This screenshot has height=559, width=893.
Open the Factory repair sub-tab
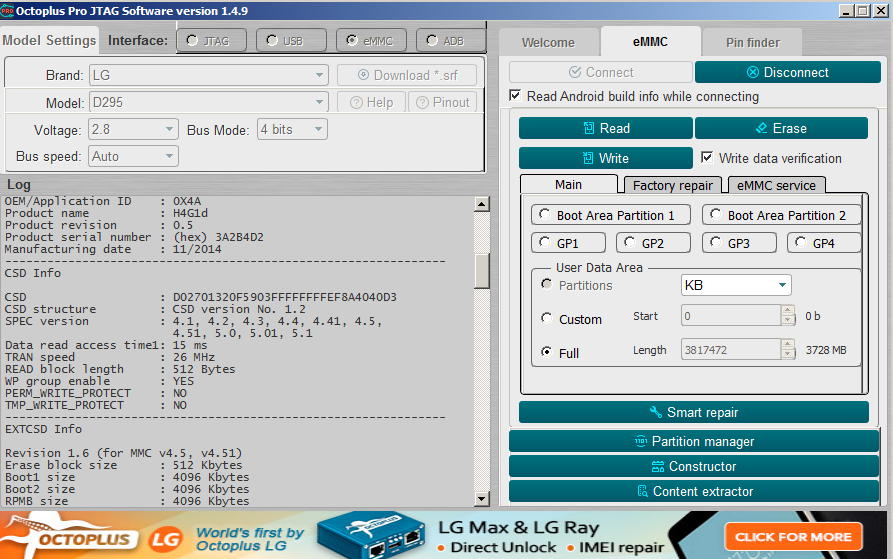[673, 186]
